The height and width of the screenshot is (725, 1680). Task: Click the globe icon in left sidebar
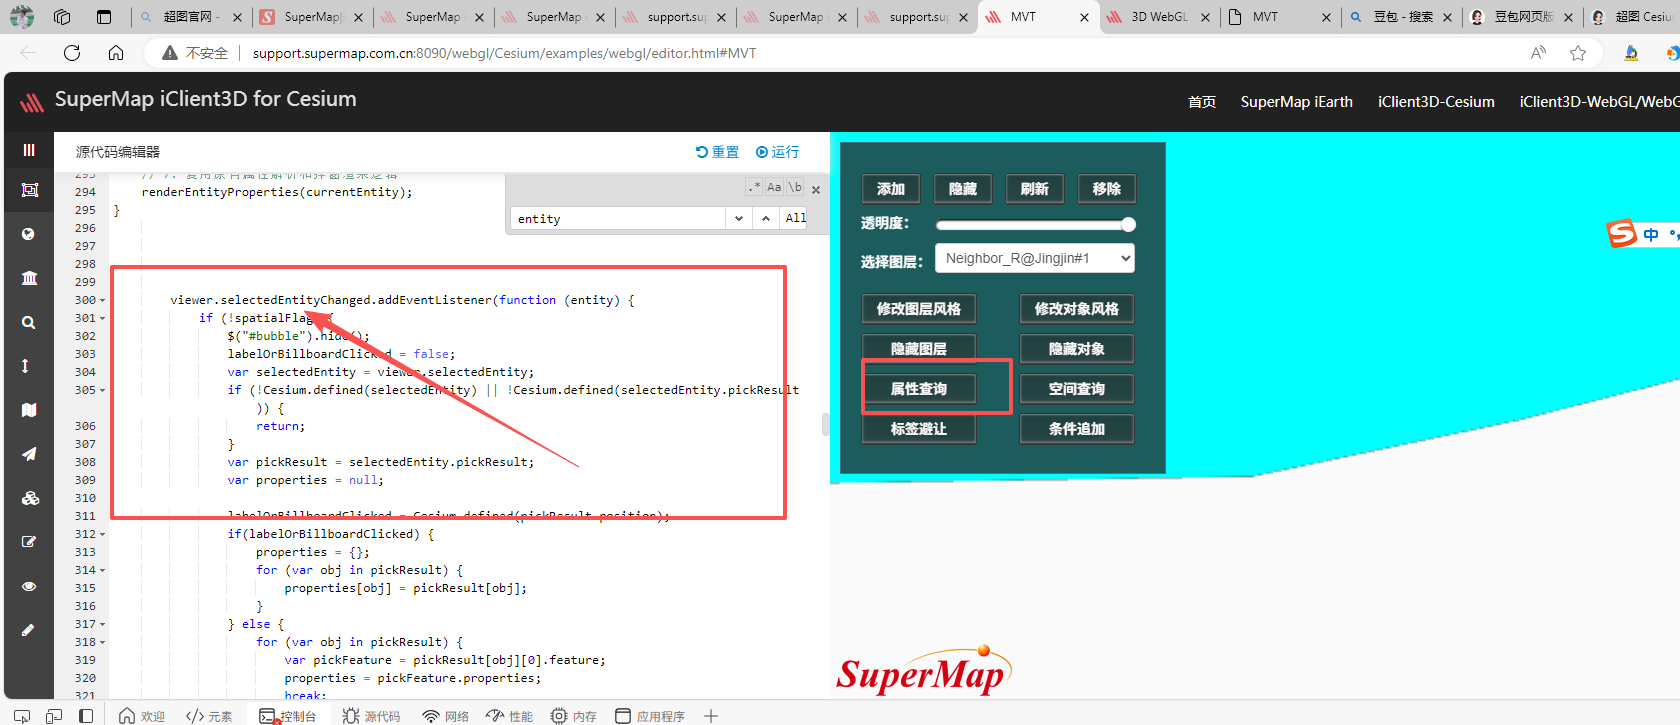point(28,234)
